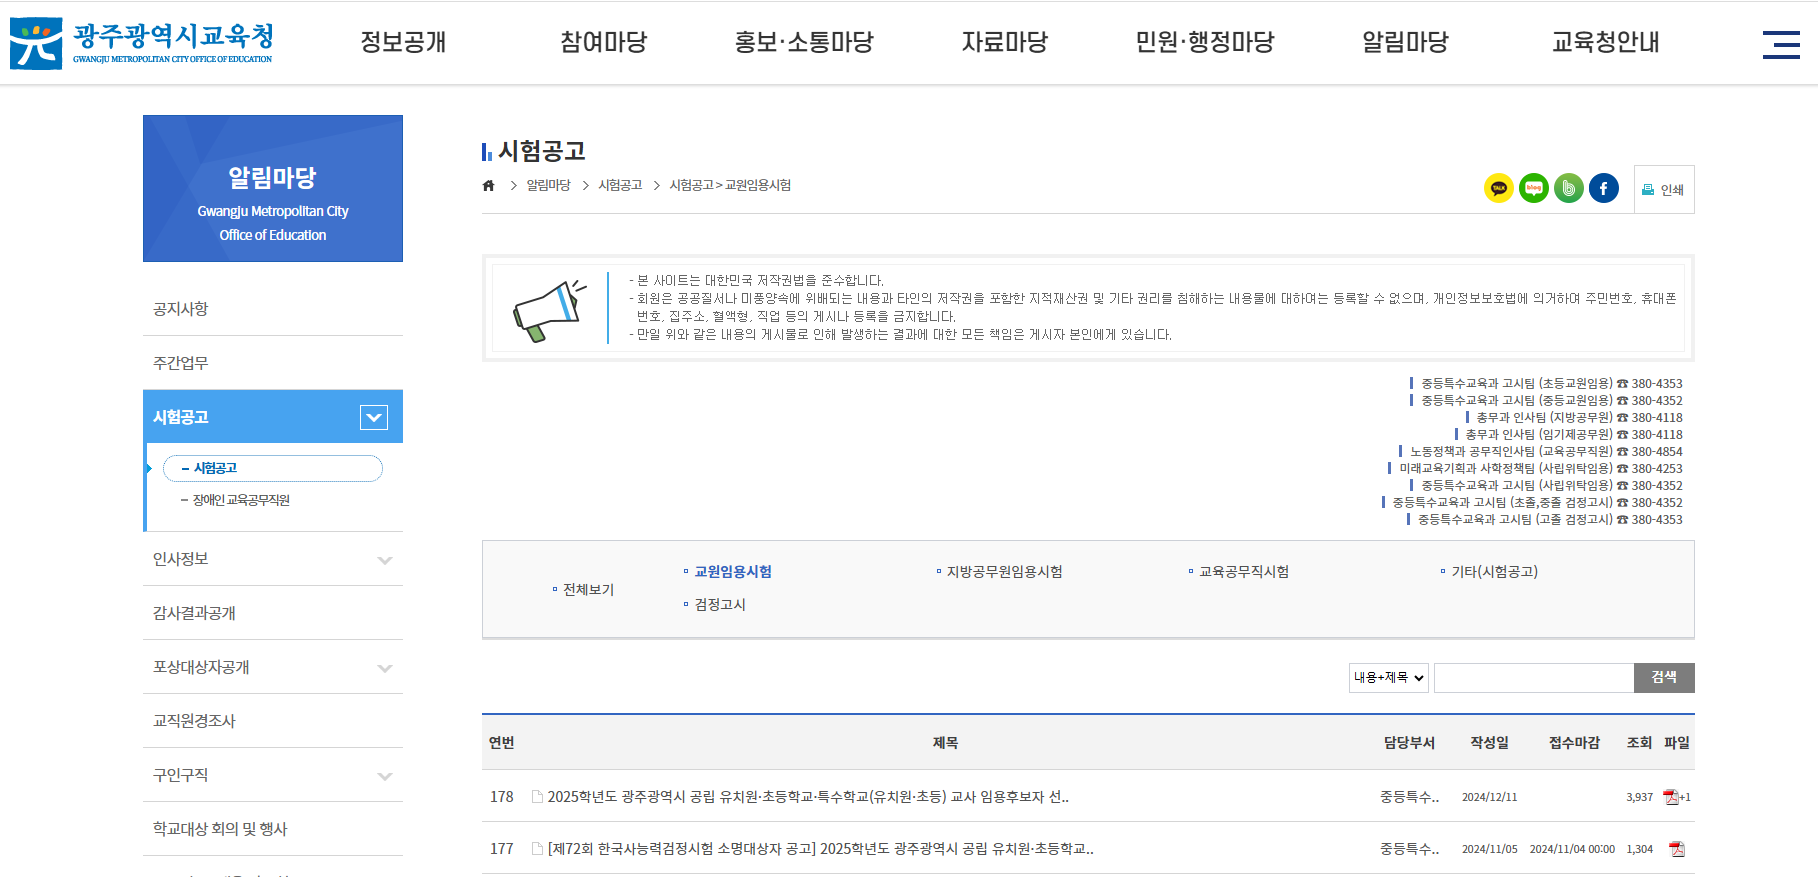Click the 인쇄 print button

coord(1664,190)
